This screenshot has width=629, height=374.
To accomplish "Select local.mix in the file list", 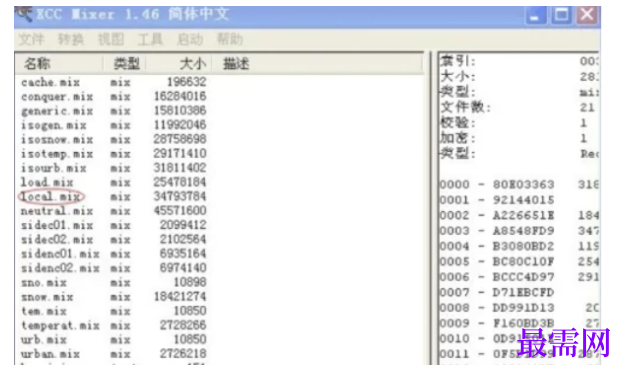I will point(50,197).
